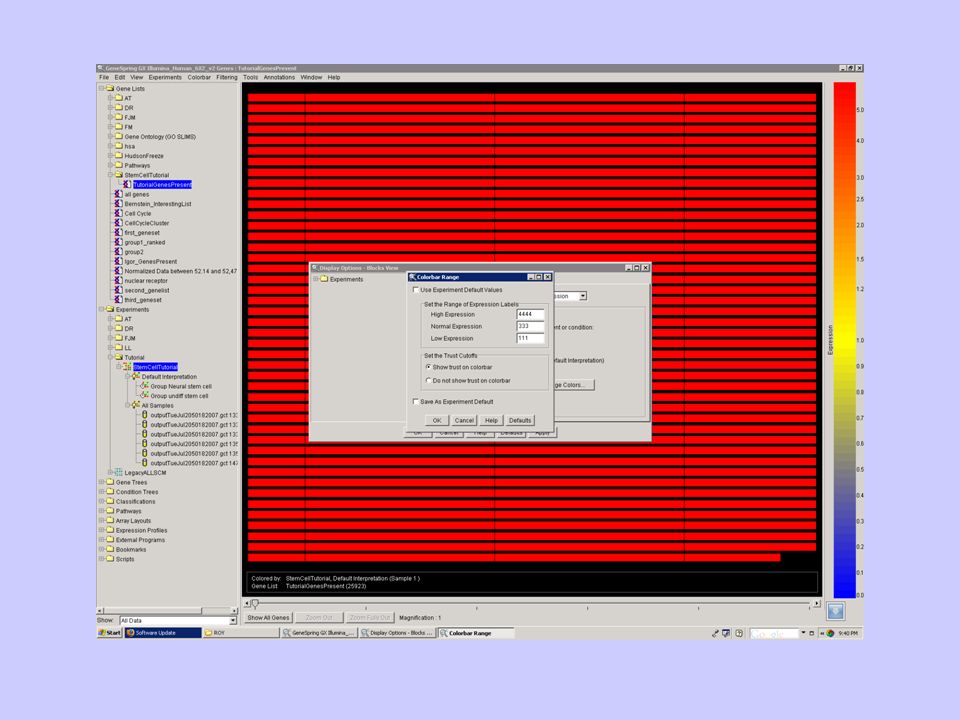Click Cancel in the Colorbar Range dialog

(x=464, y=421)
